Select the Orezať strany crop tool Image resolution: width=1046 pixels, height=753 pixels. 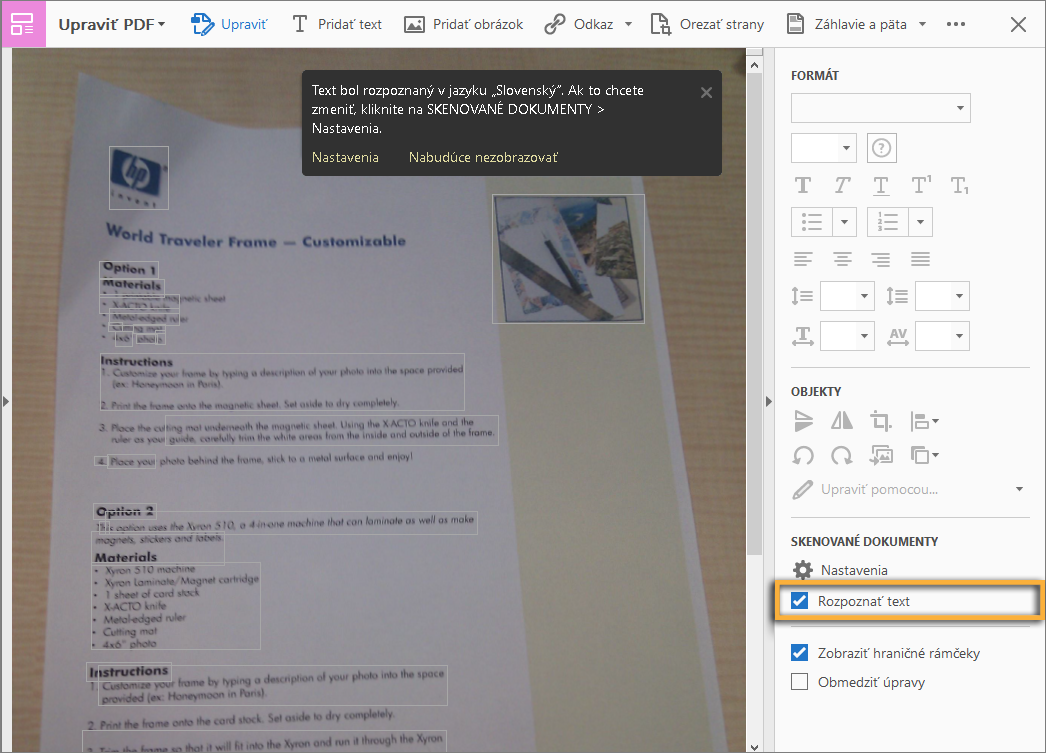click(707, 25)
